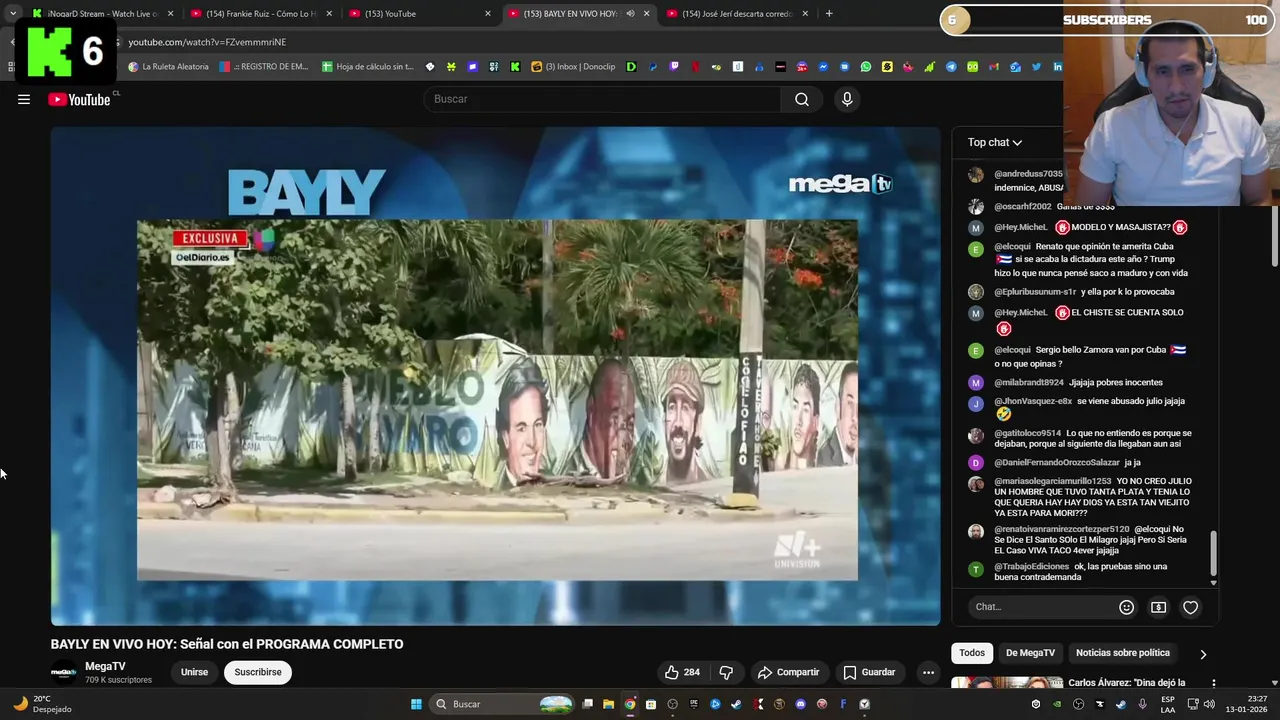The image size is (1280, 720).
Task: Open Inbox Donoclip bookmark
Action: 573,67
